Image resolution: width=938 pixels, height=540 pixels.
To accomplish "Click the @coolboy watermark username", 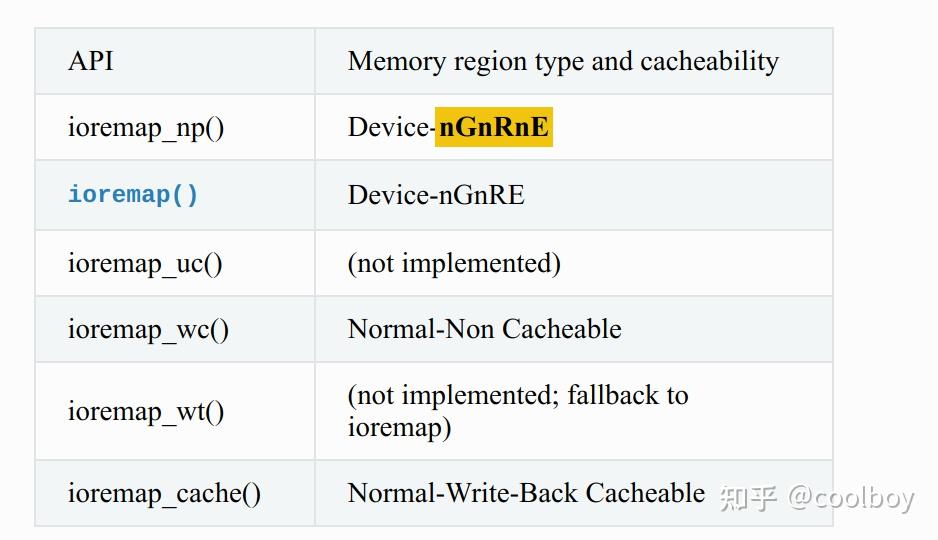I will [850, 497].
